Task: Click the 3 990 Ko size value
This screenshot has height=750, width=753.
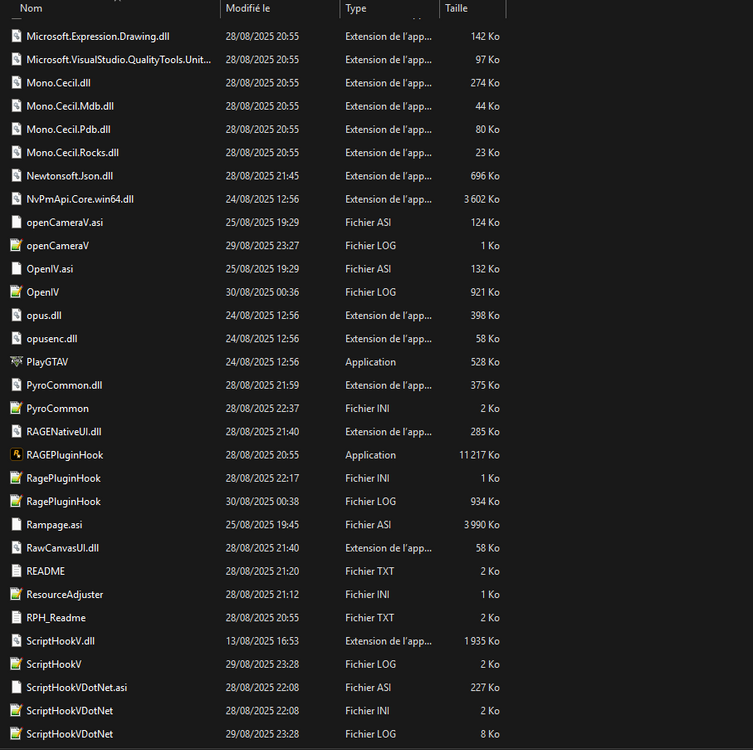Action: point(482,525)
